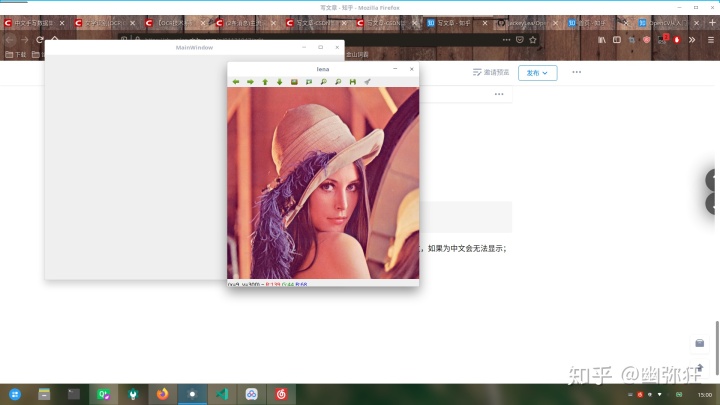This screenshot has height=405, width=720.
Task: Open the taskbar launcher menu
Action: [x=15, y=394]
